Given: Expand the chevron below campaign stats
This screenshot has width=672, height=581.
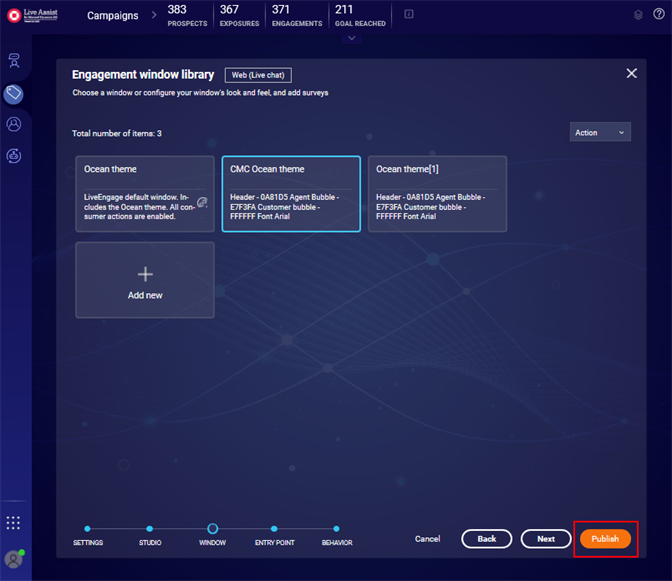Looking at the screenshot, I should 350,38.
